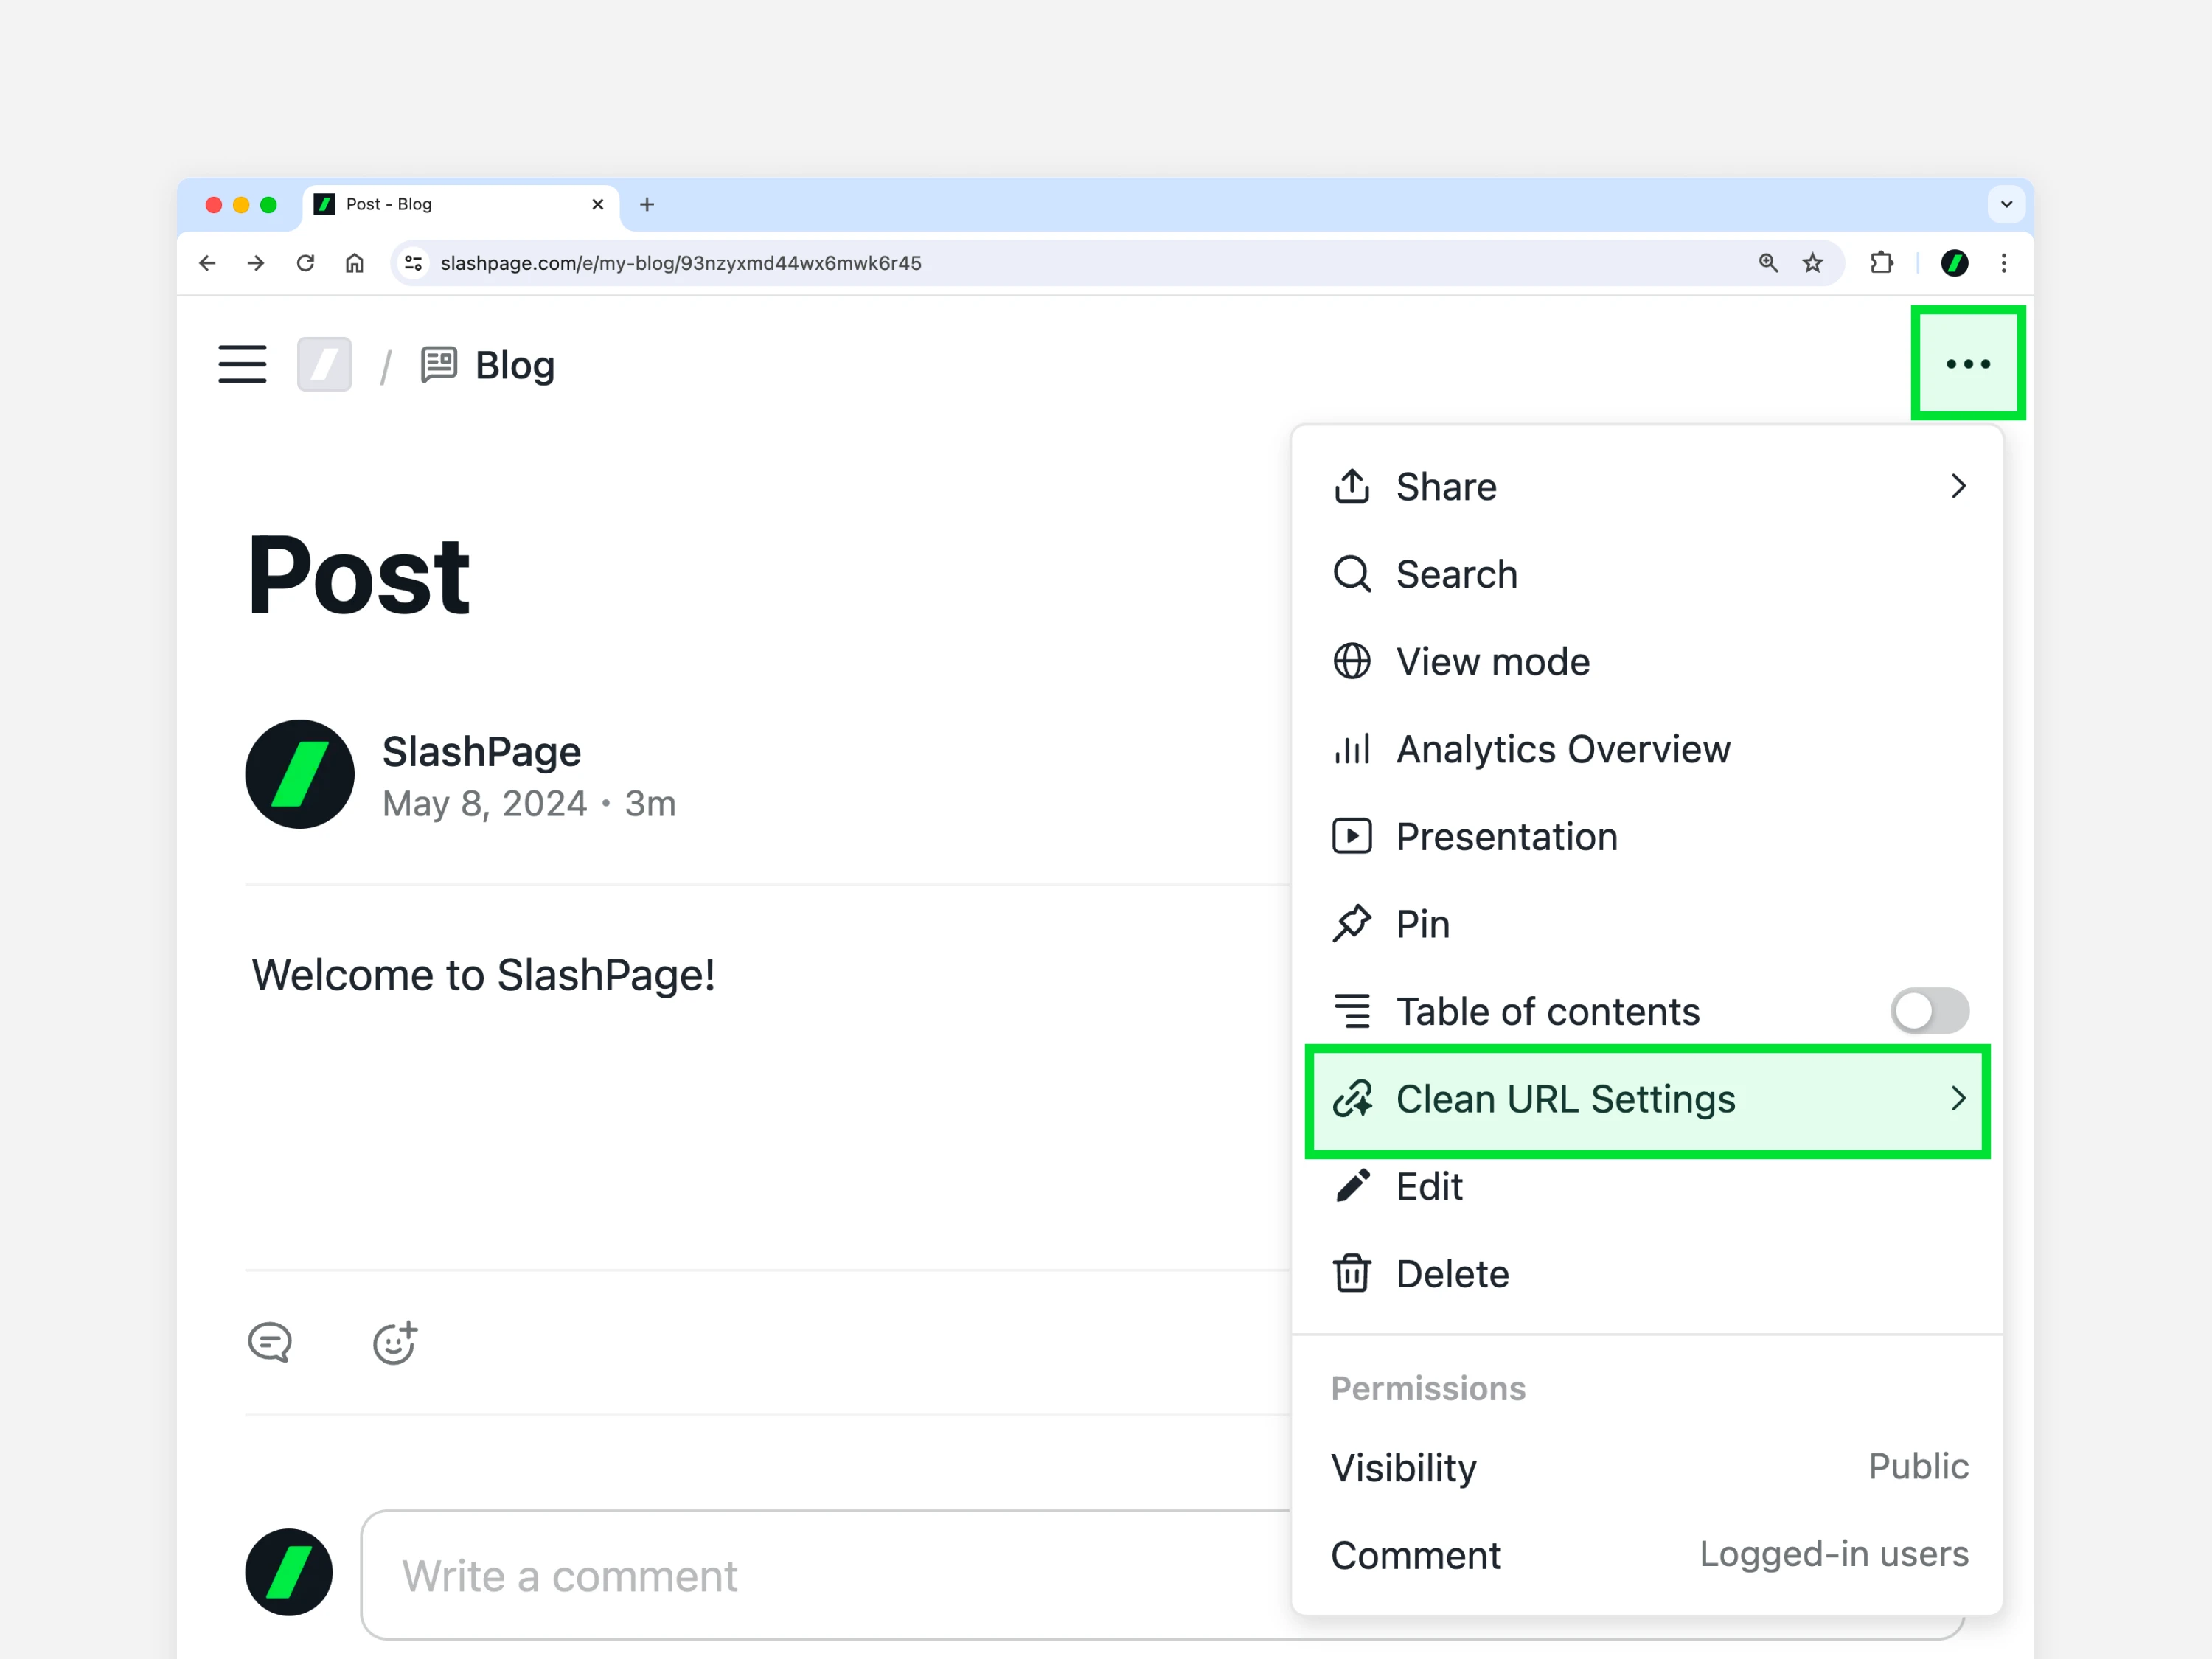
Task: Click the comment avatar next to input
Action: tap(289, 1572)
